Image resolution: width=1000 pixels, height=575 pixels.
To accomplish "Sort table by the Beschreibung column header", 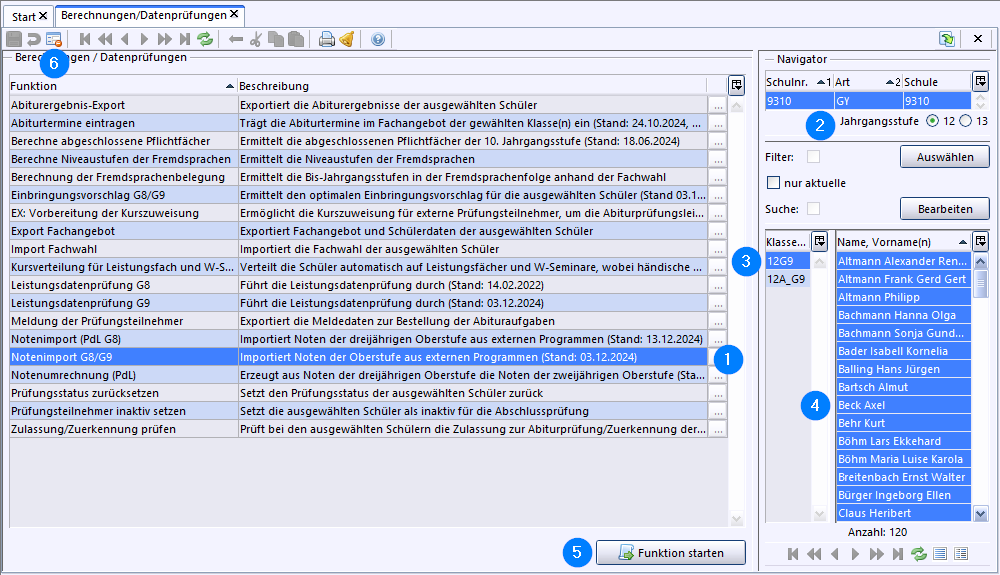I will click(472, 85).
